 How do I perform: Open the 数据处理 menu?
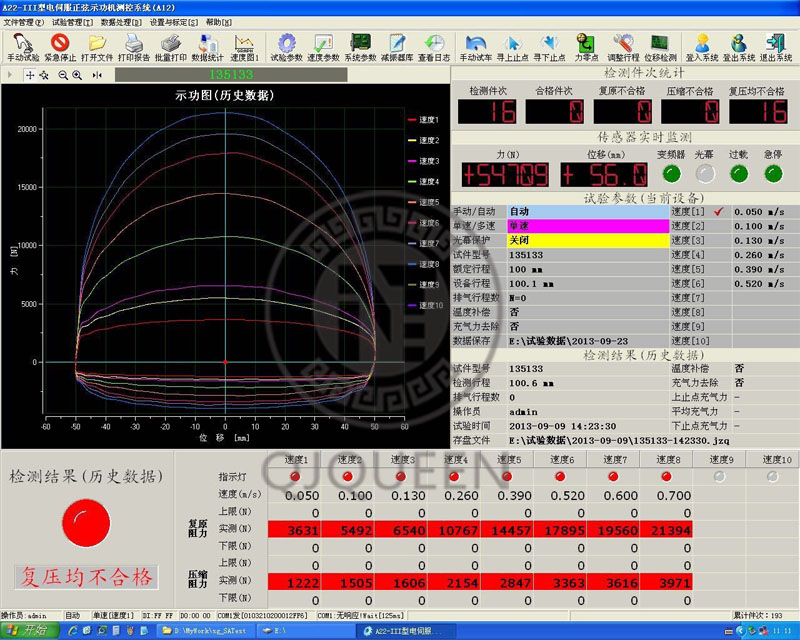click(x=121, y=21)
